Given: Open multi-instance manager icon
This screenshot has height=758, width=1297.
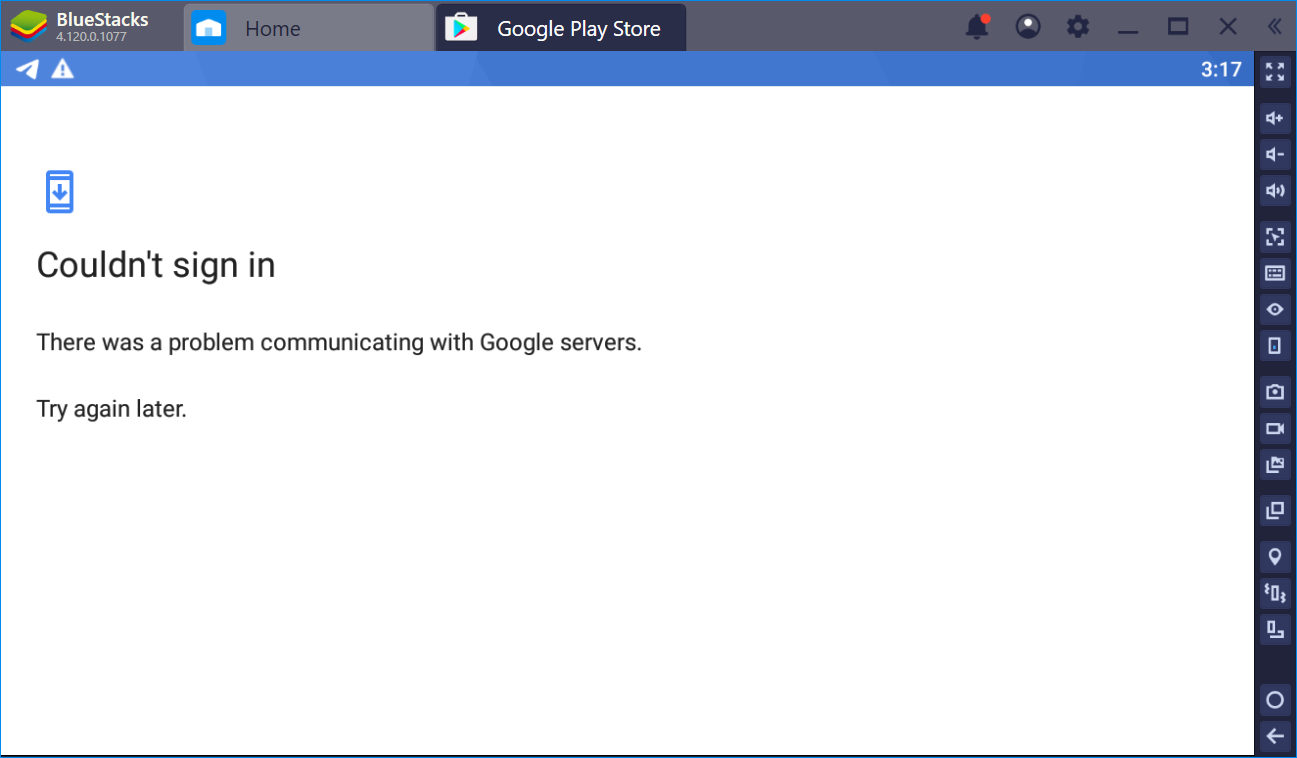Looking at the screenshot, I should point(1275,510).
